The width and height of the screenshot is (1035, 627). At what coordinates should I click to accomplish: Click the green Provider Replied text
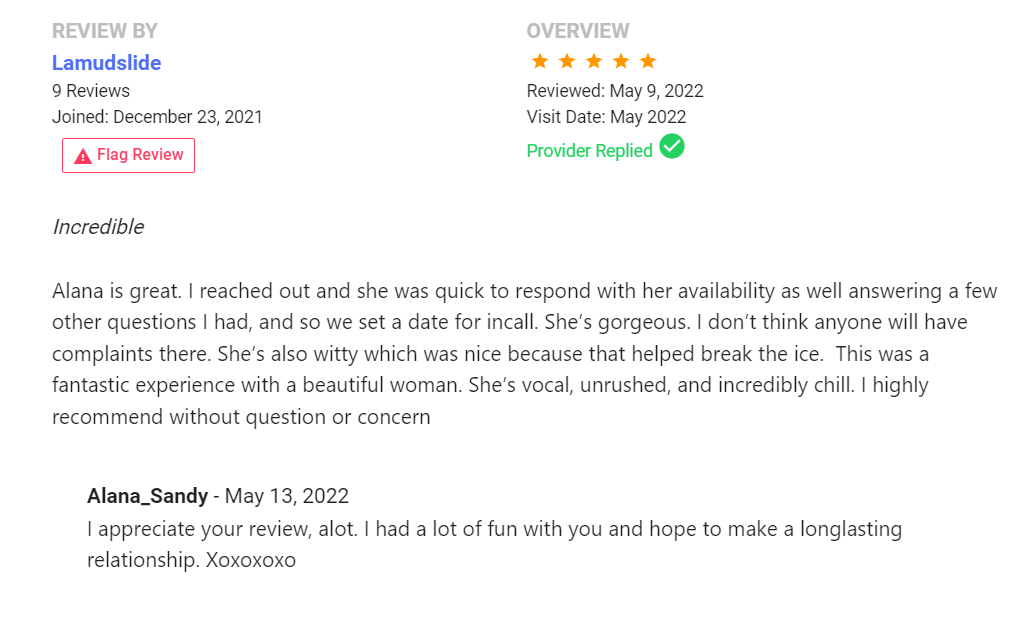[x=589, y=150]
